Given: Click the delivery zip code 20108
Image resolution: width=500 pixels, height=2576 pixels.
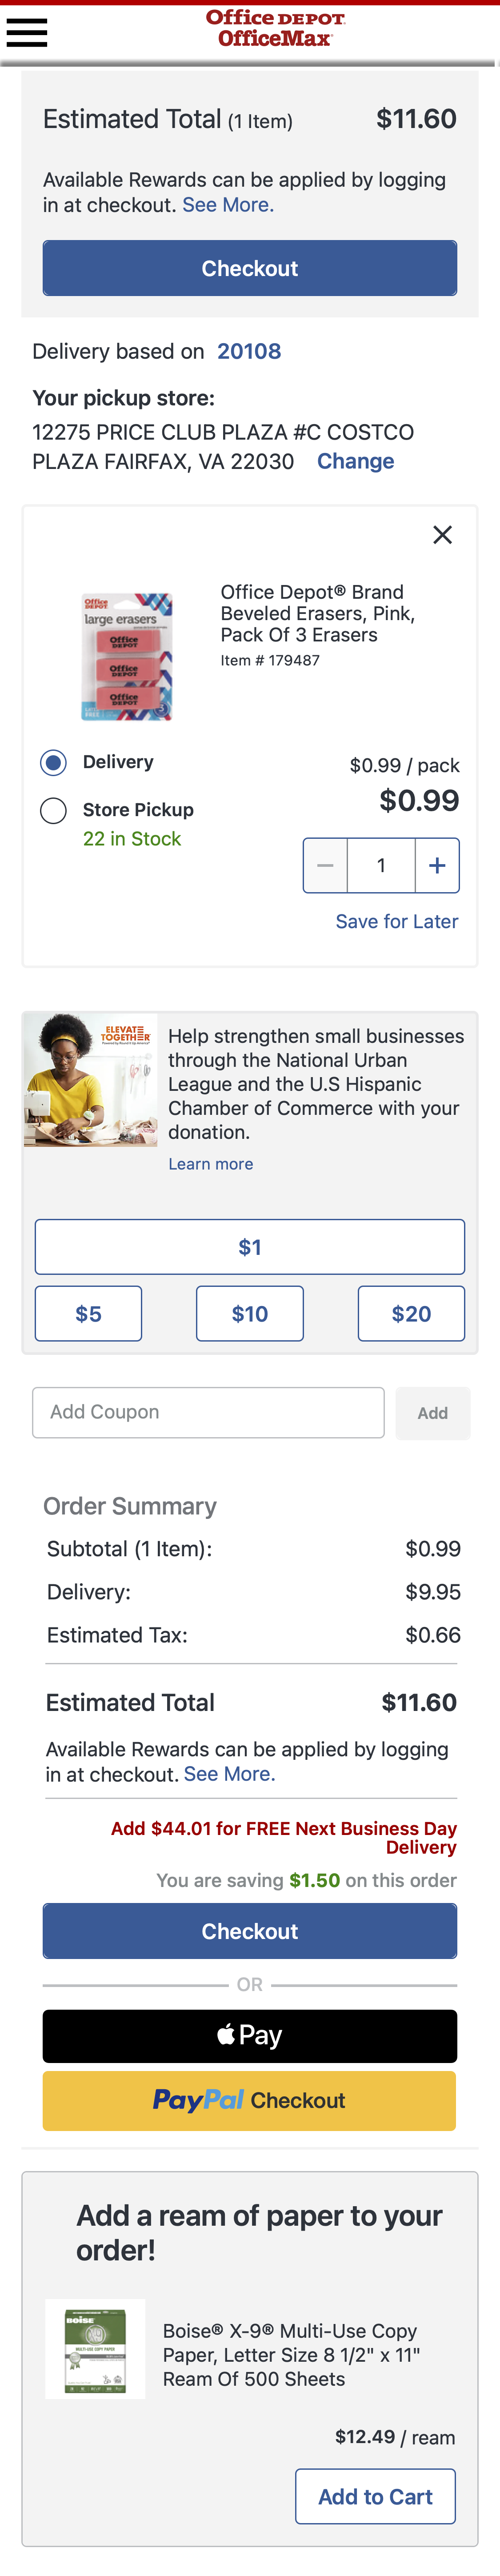Looking at the screenshot, I should (x=250, y=351).
